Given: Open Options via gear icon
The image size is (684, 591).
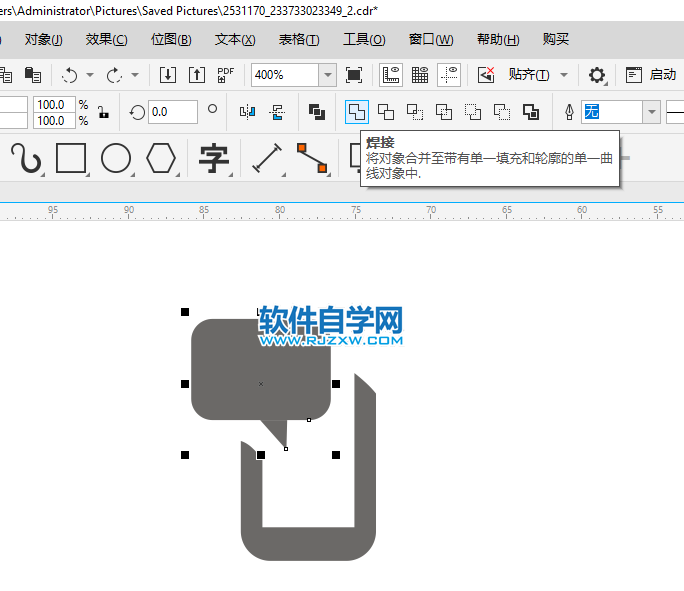Looking at the screenshot, I should coord(597,75).
